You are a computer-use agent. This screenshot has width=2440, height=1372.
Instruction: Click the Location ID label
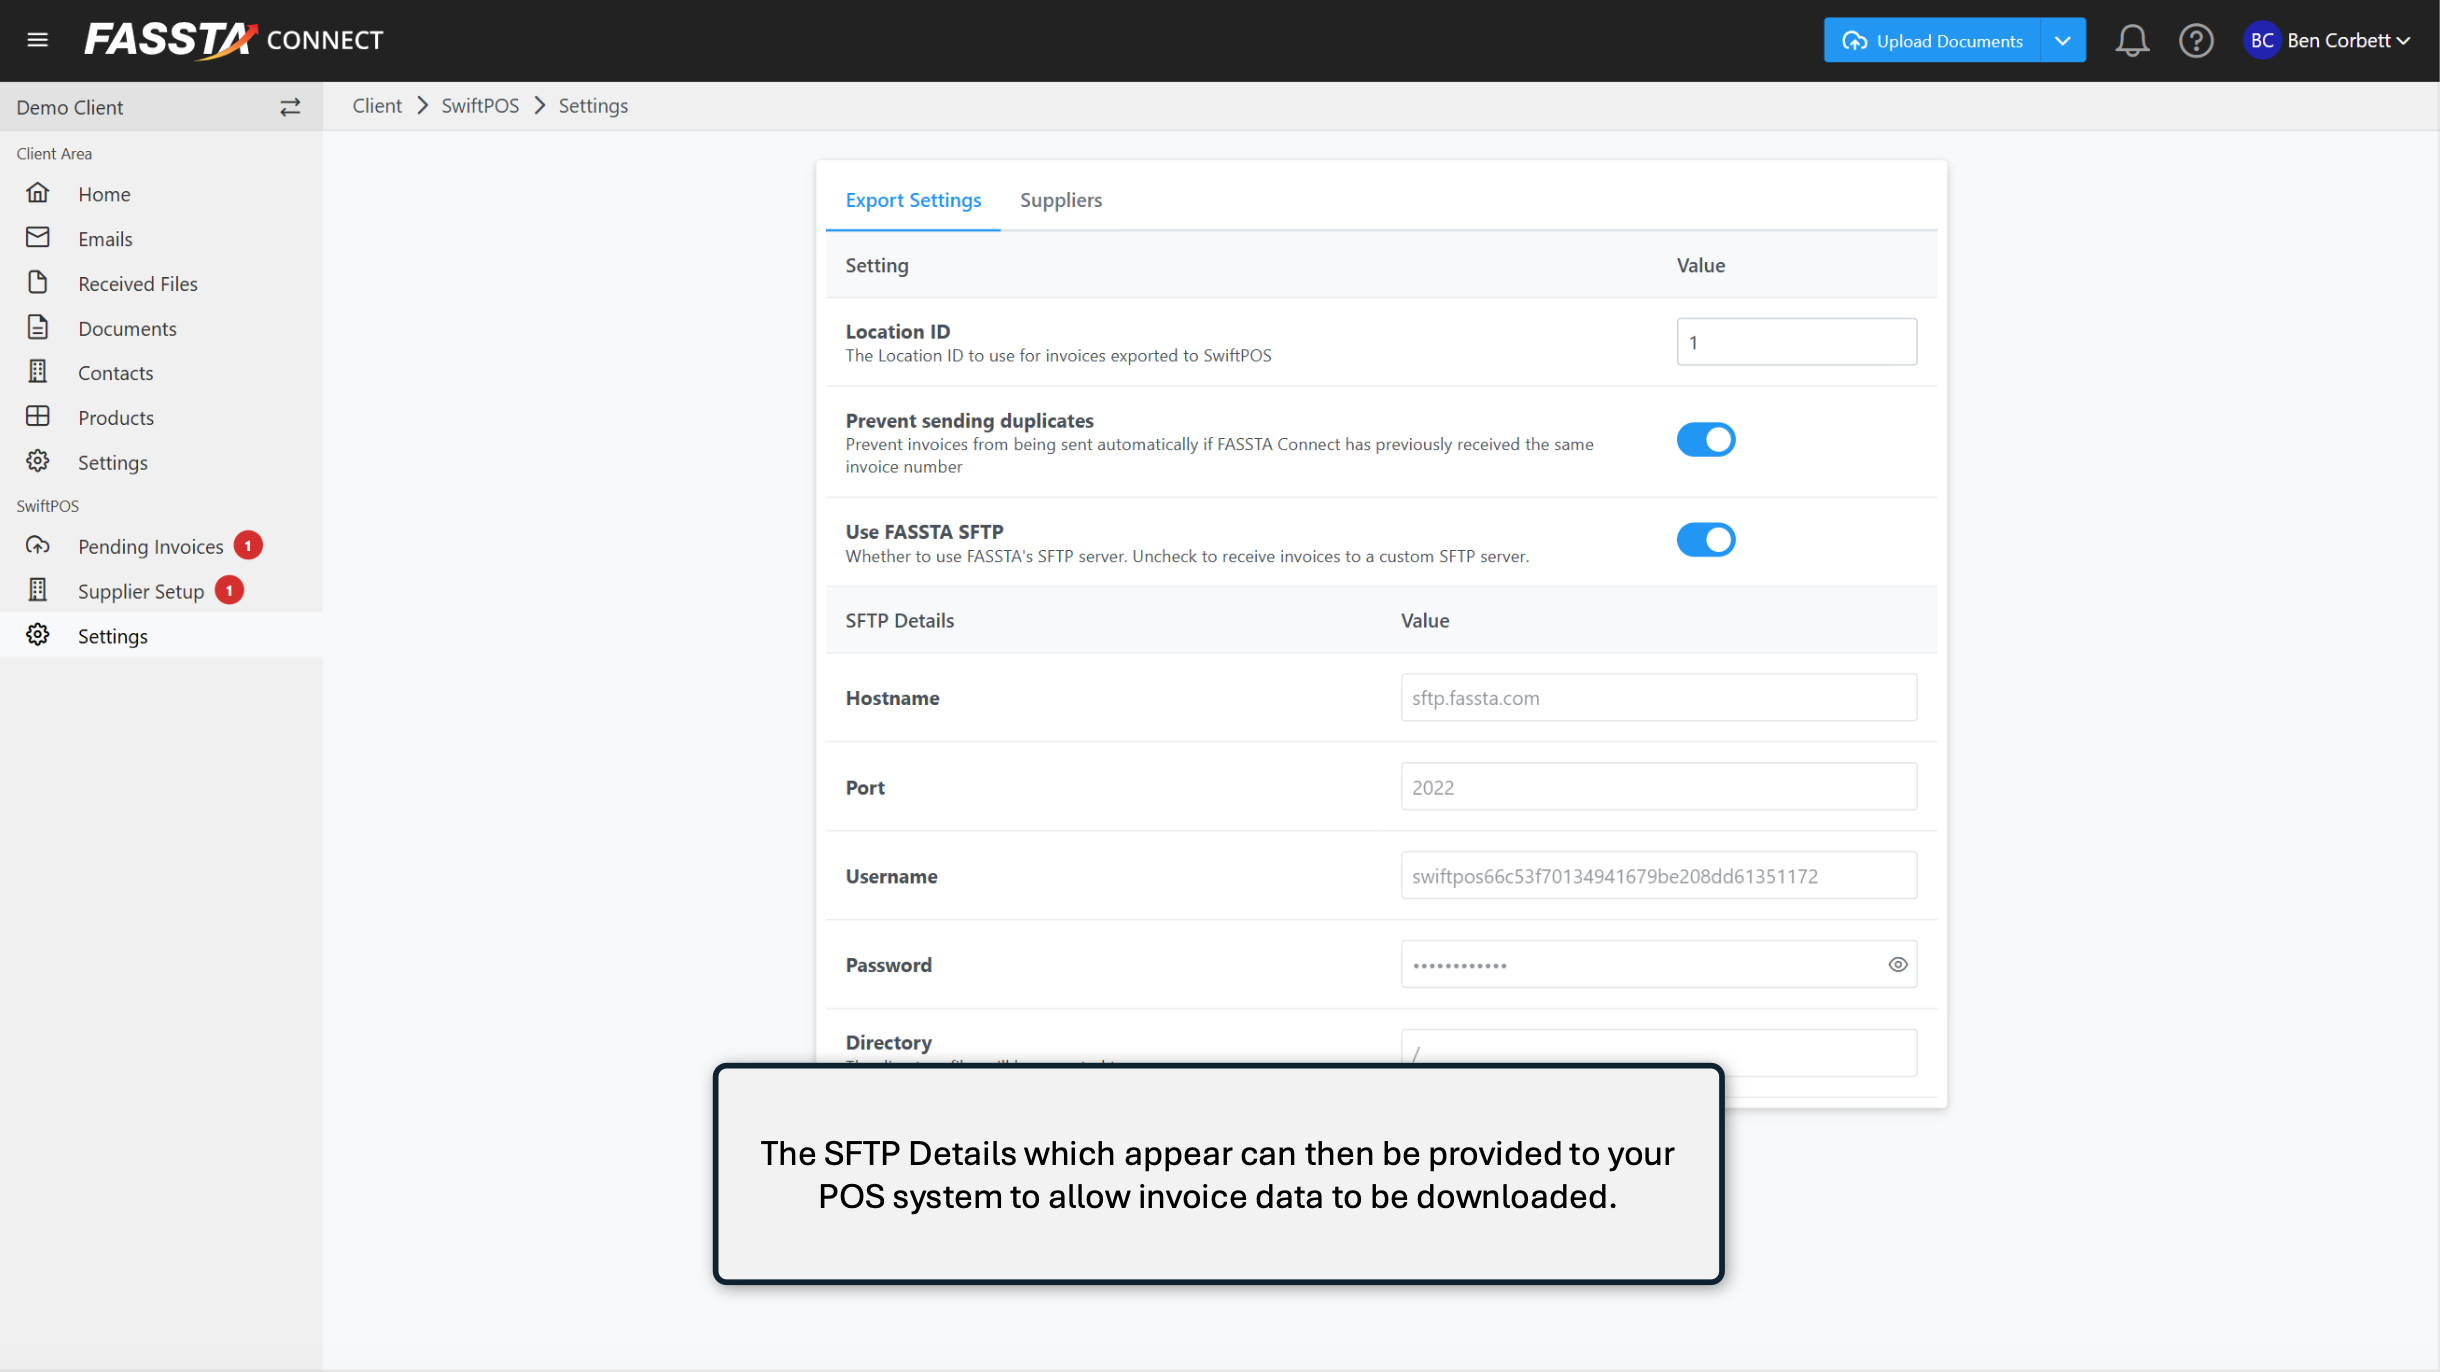897,331
